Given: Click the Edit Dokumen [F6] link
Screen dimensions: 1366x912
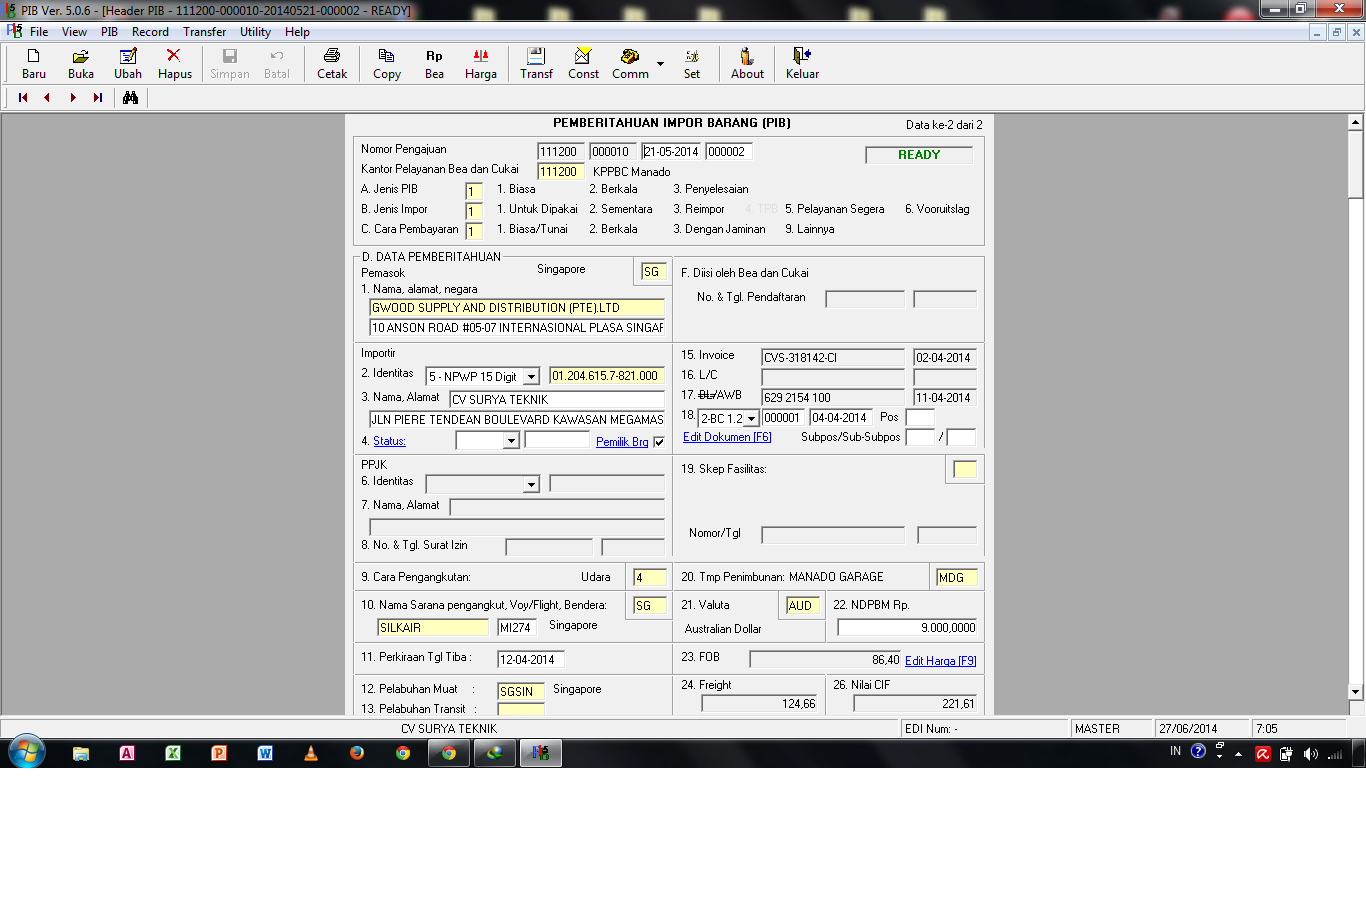Looking at the screenshot, I should click(727, 437).
